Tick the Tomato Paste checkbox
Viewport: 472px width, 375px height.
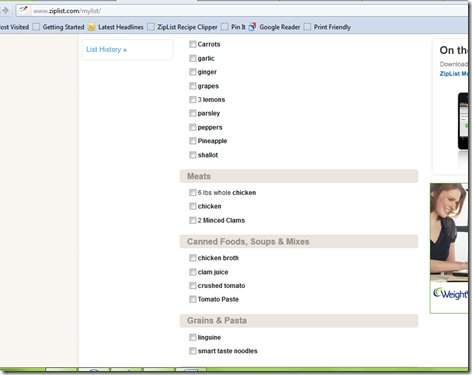[192, 299]
